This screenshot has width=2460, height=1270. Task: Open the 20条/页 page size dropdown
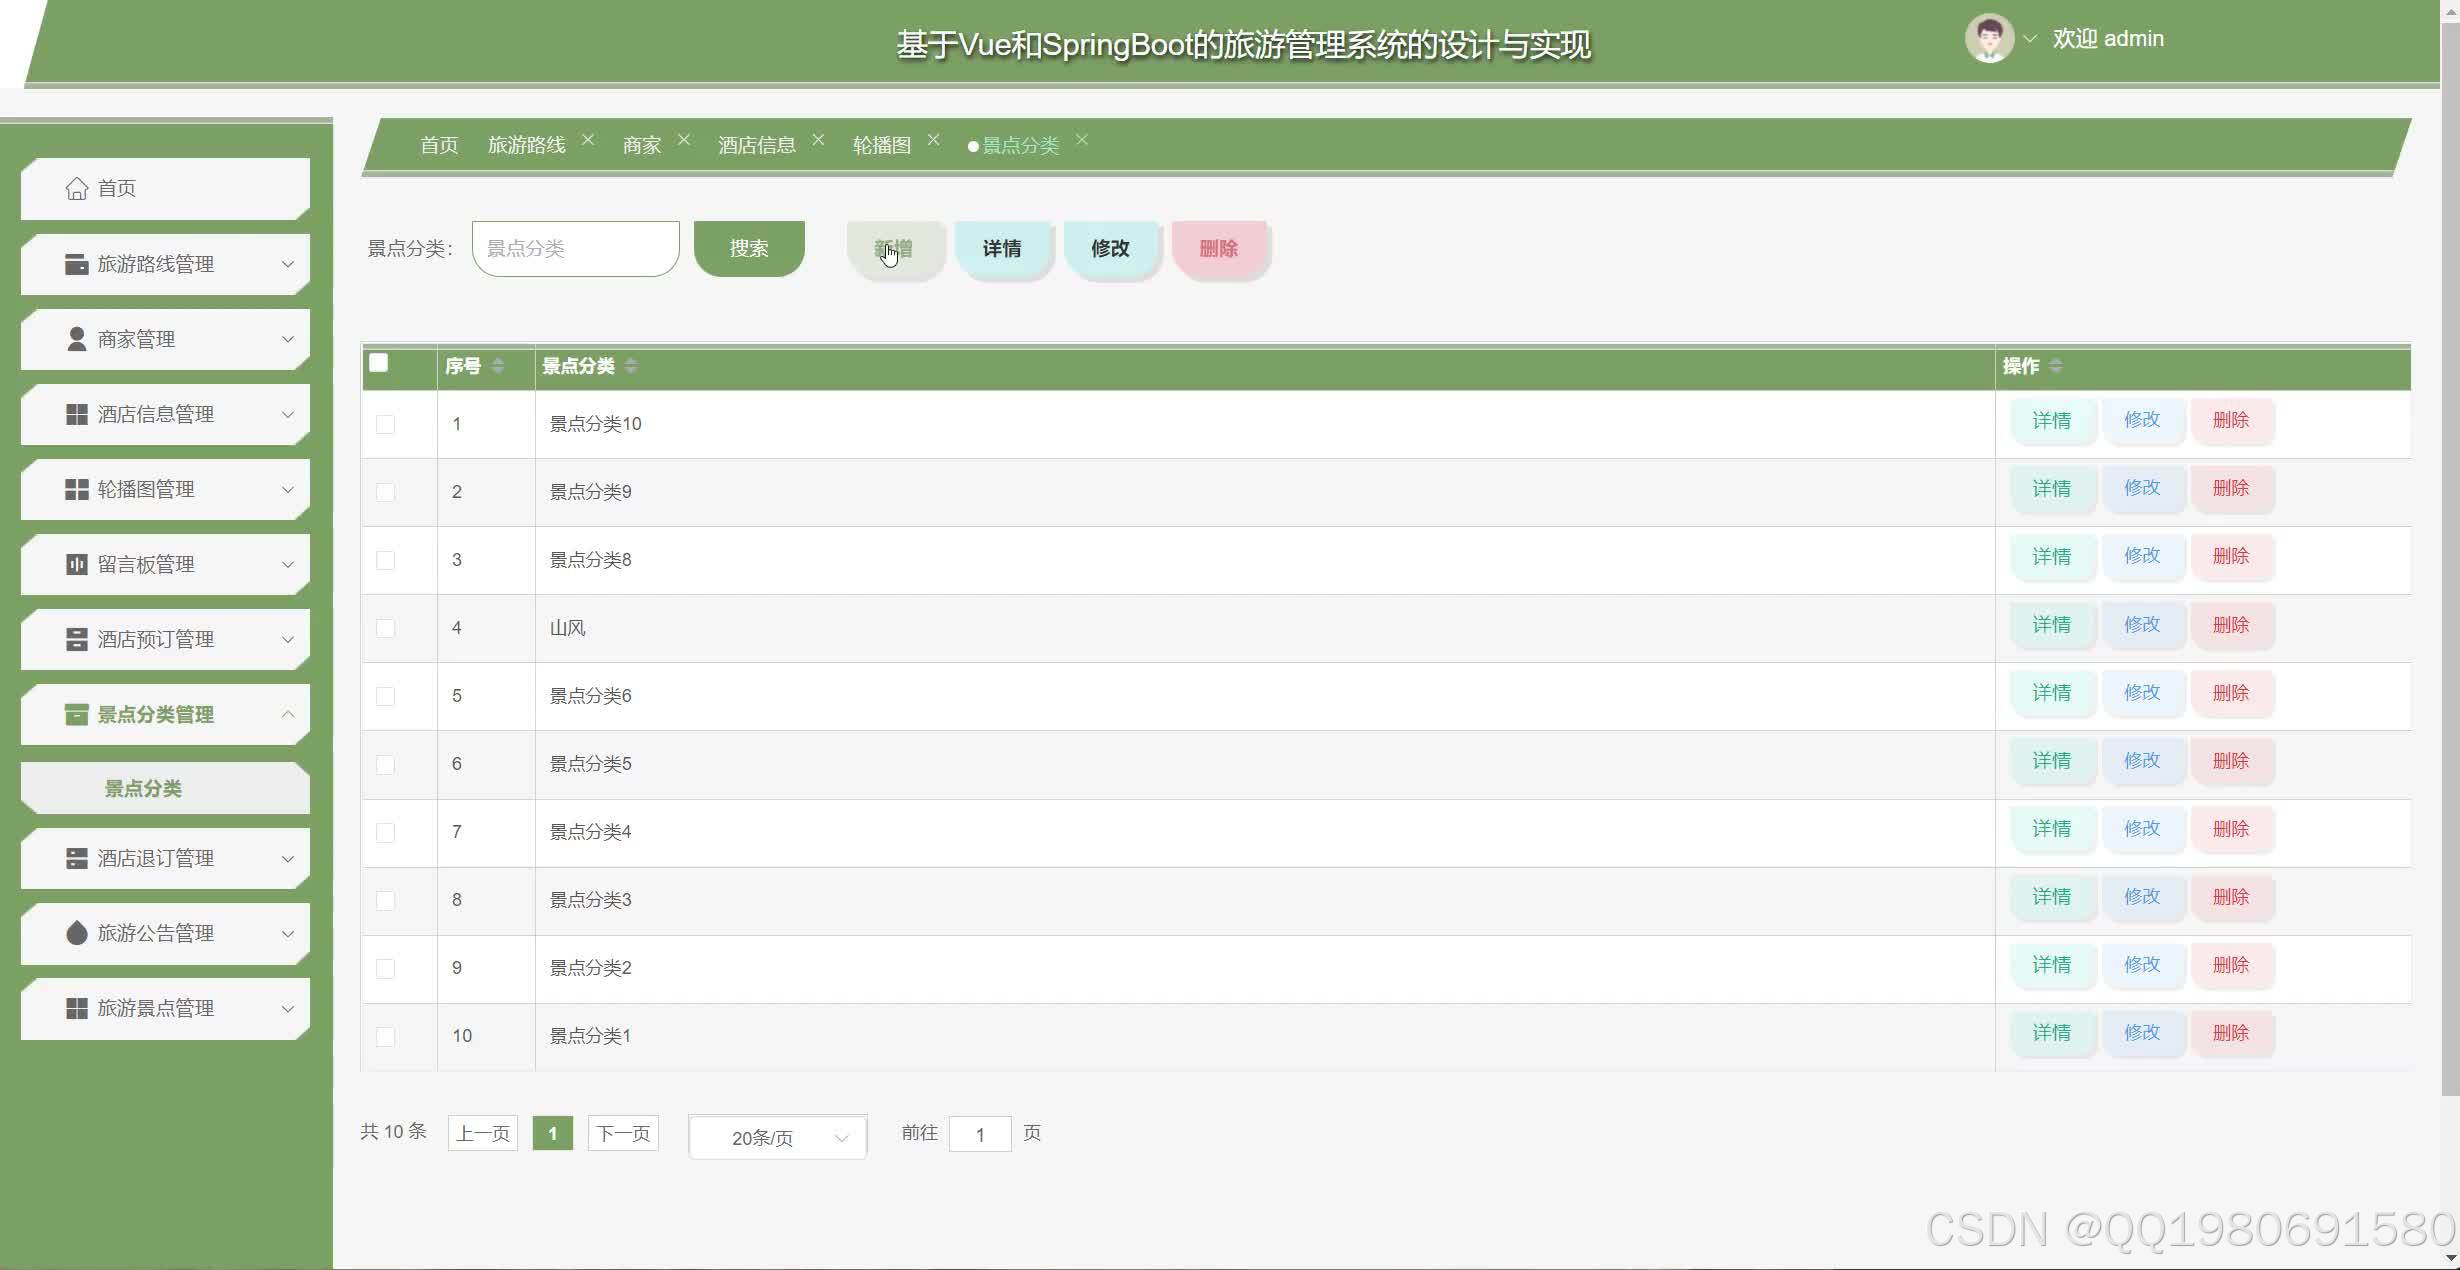(x=778, y=1137)
